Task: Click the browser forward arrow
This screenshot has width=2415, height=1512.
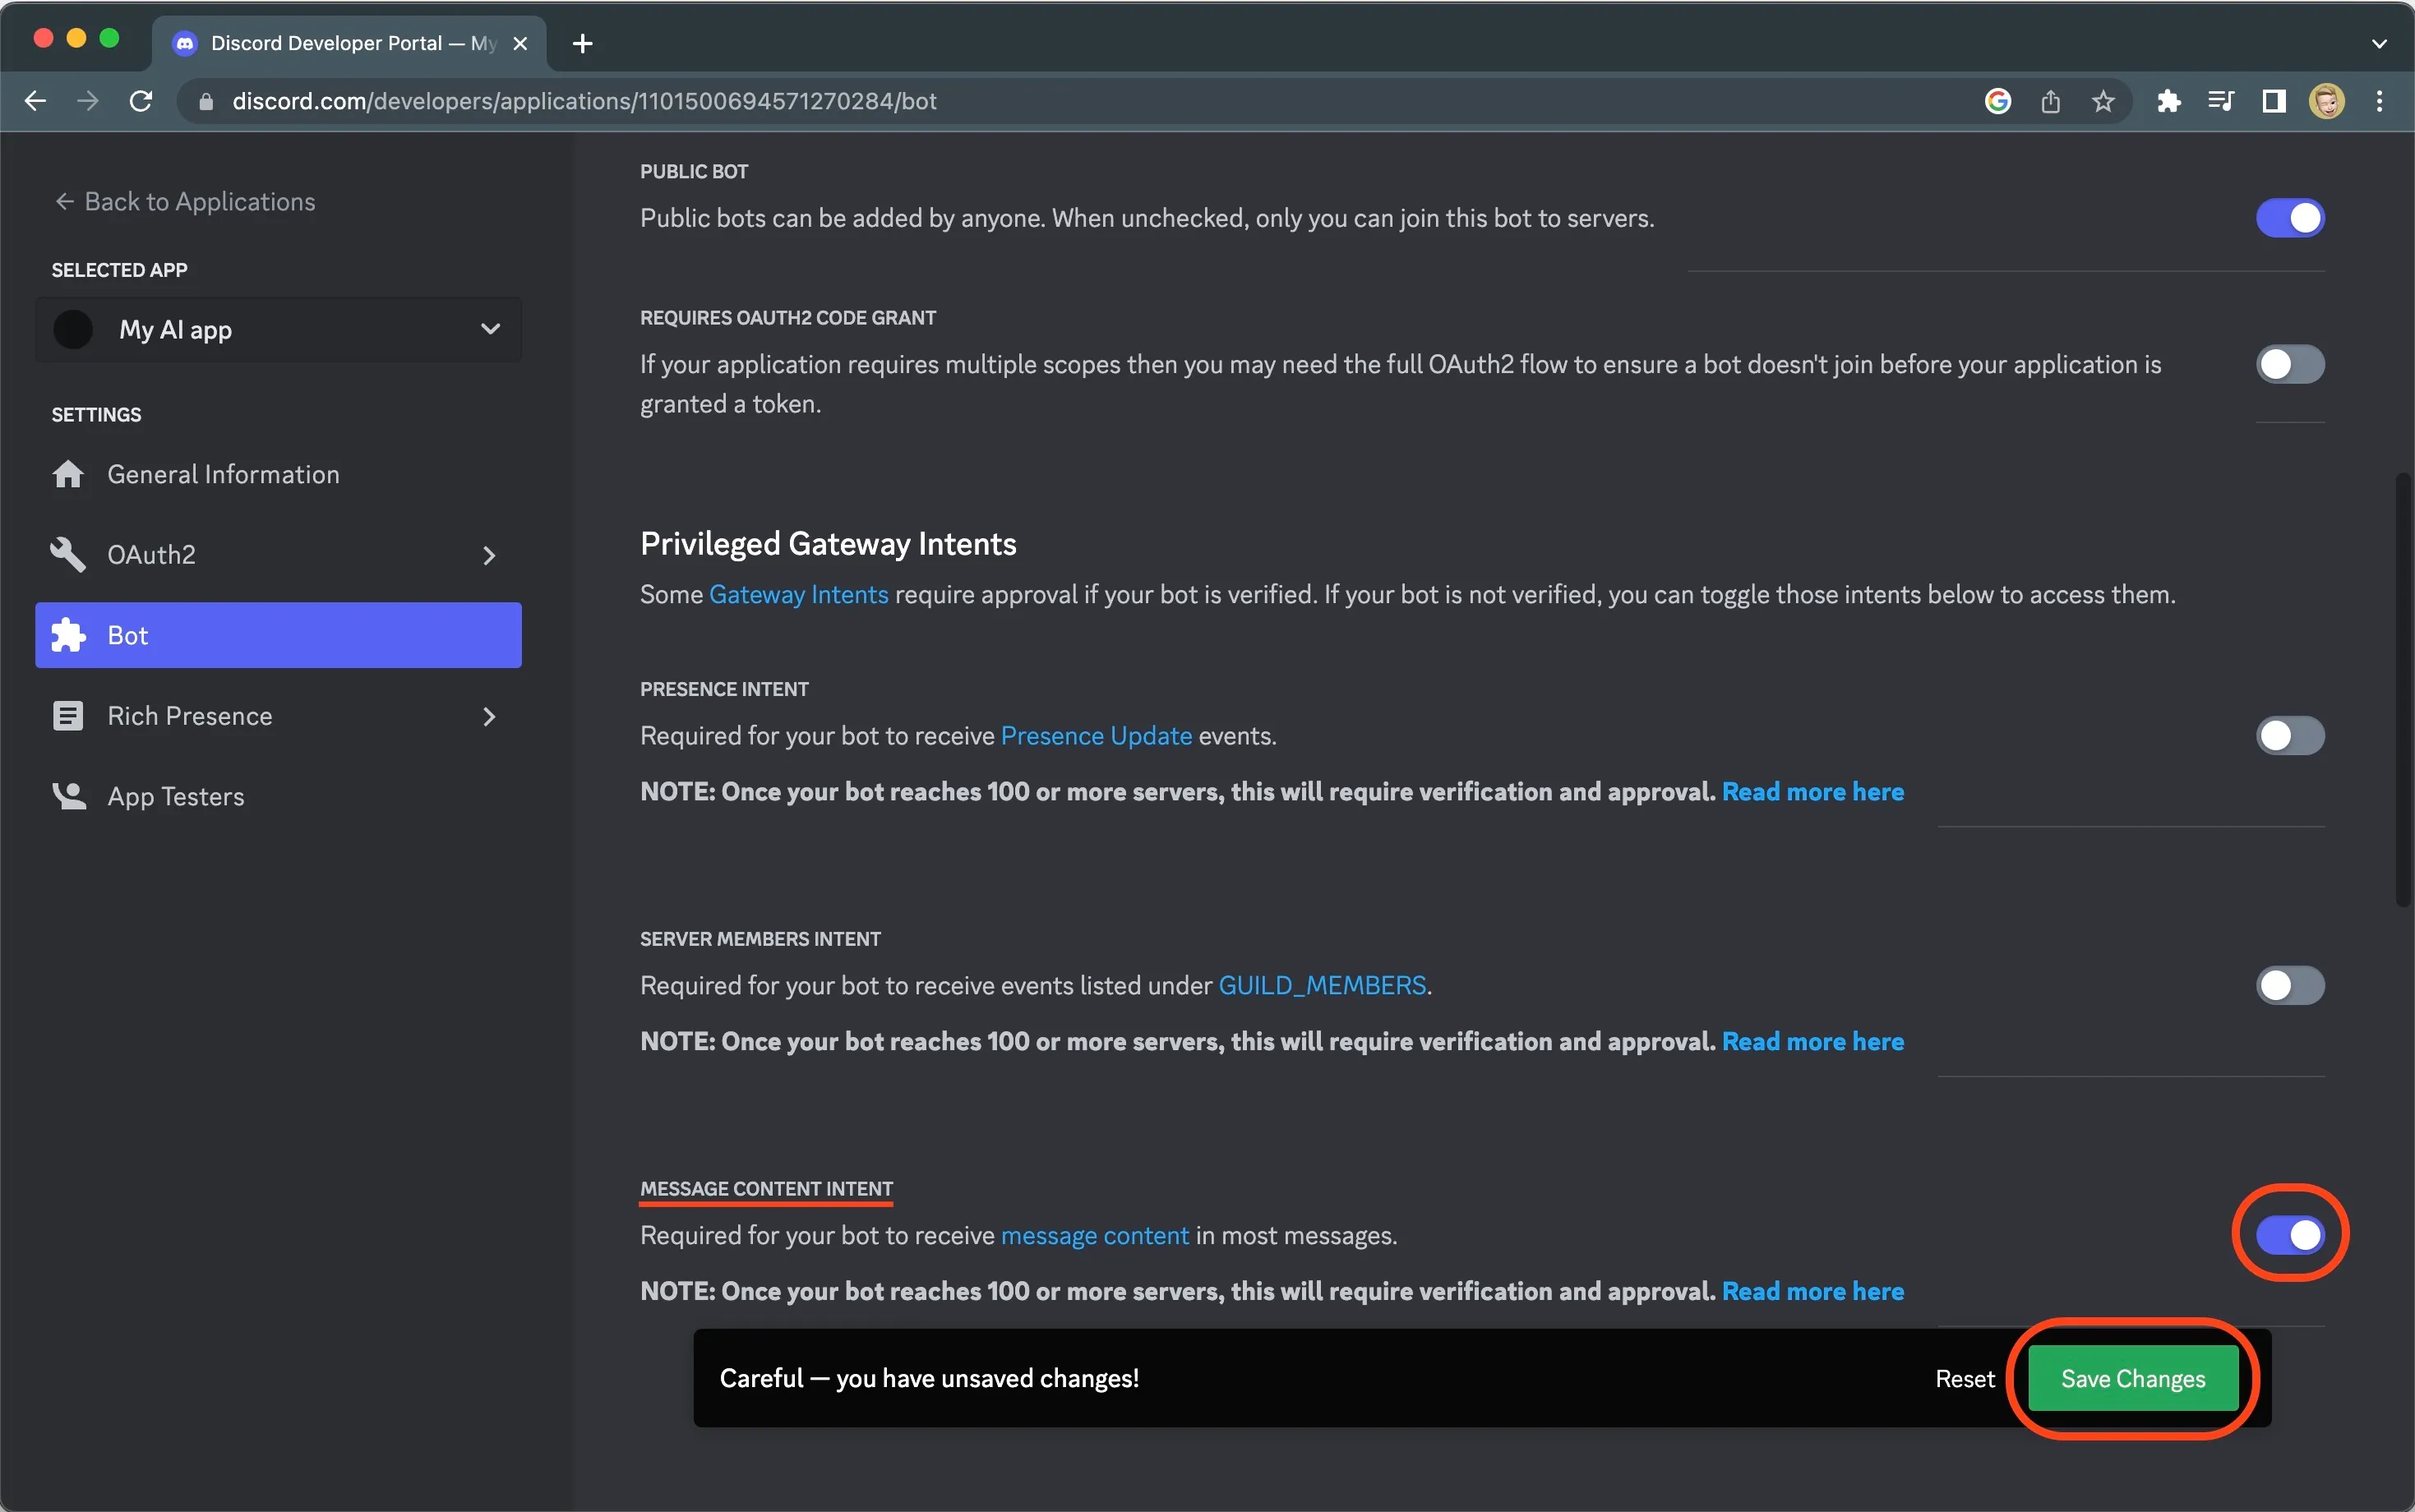Action: (x=88, y=101)
